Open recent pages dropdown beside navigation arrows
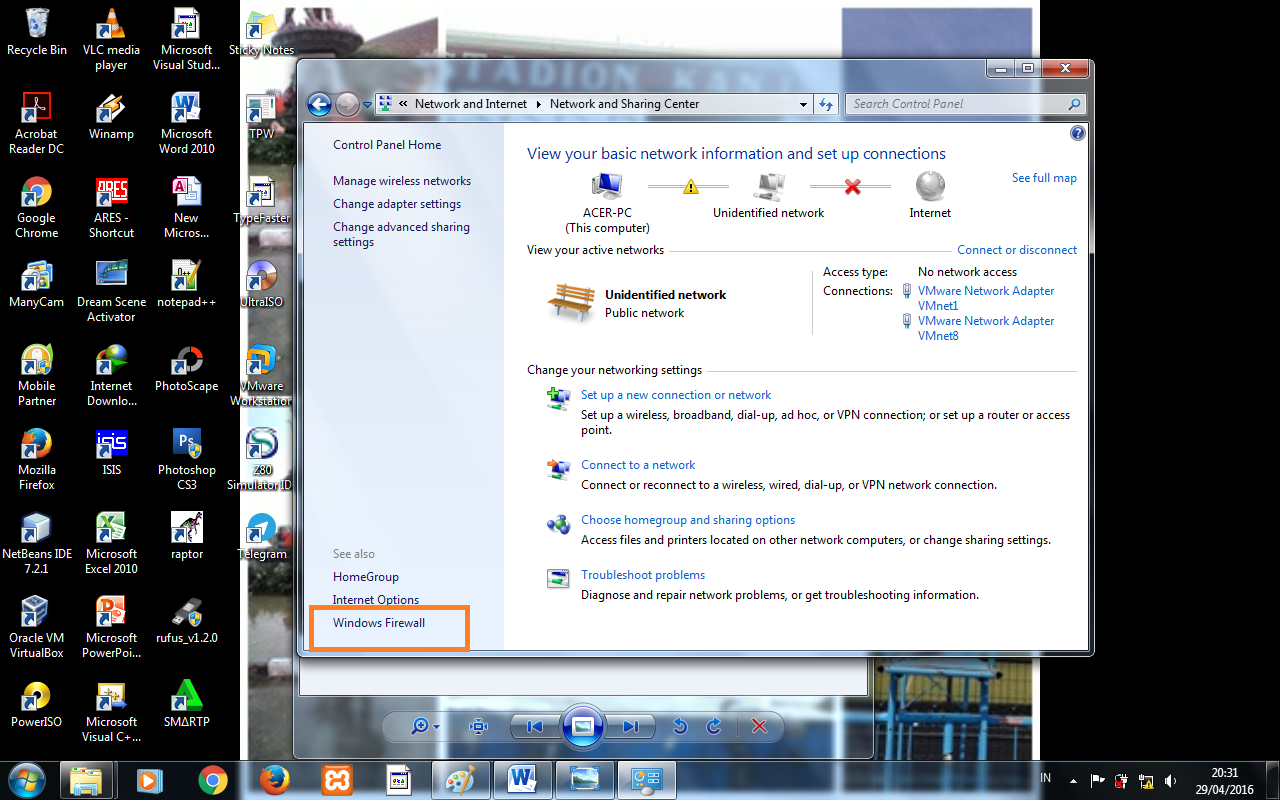Screen dimensions: 1280x800 point(367,104)
